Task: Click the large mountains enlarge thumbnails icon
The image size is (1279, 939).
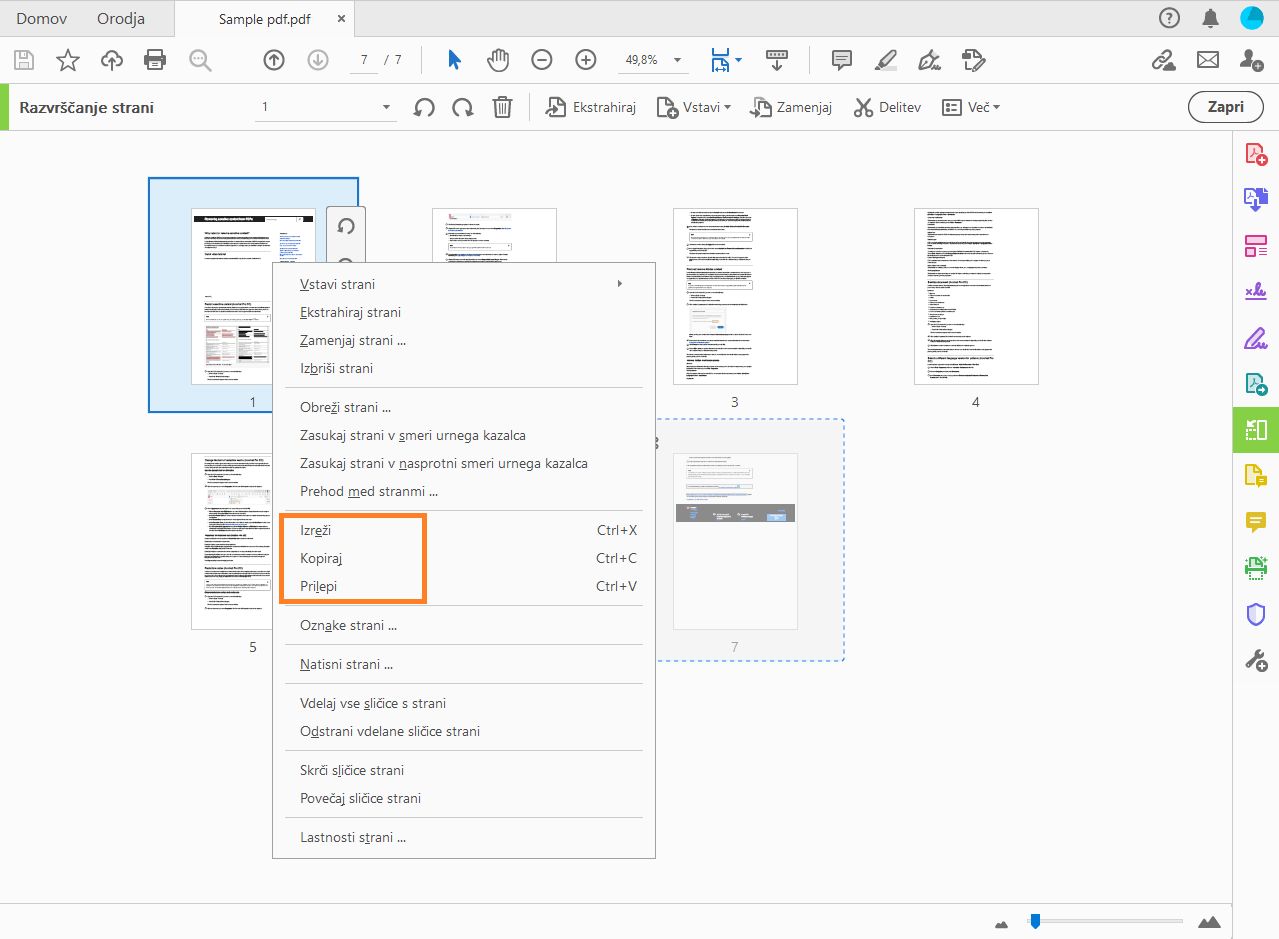Action: pyautogui.click(x=1210, y=921)
